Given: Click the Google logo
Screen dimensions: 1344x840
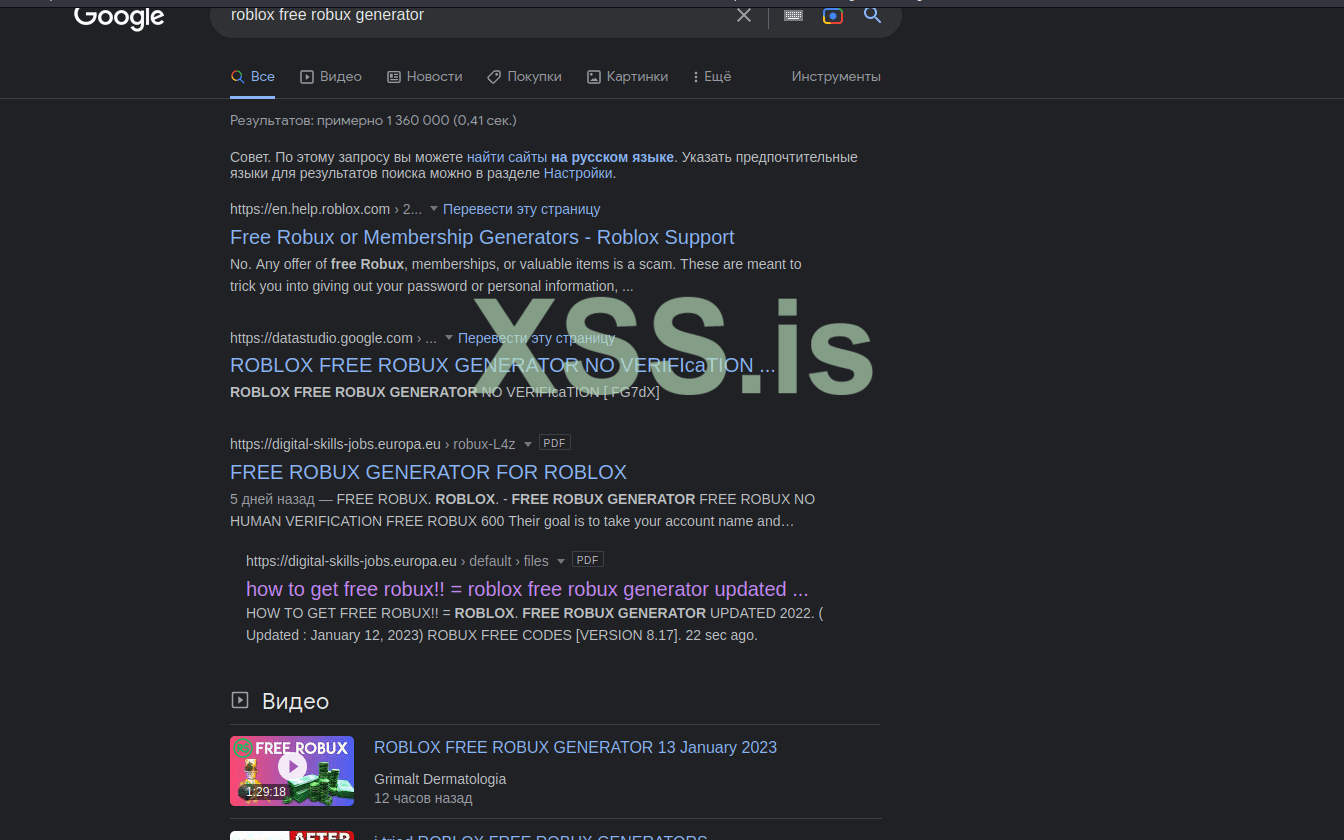Looking at the screenshot, I should [118, 17].
